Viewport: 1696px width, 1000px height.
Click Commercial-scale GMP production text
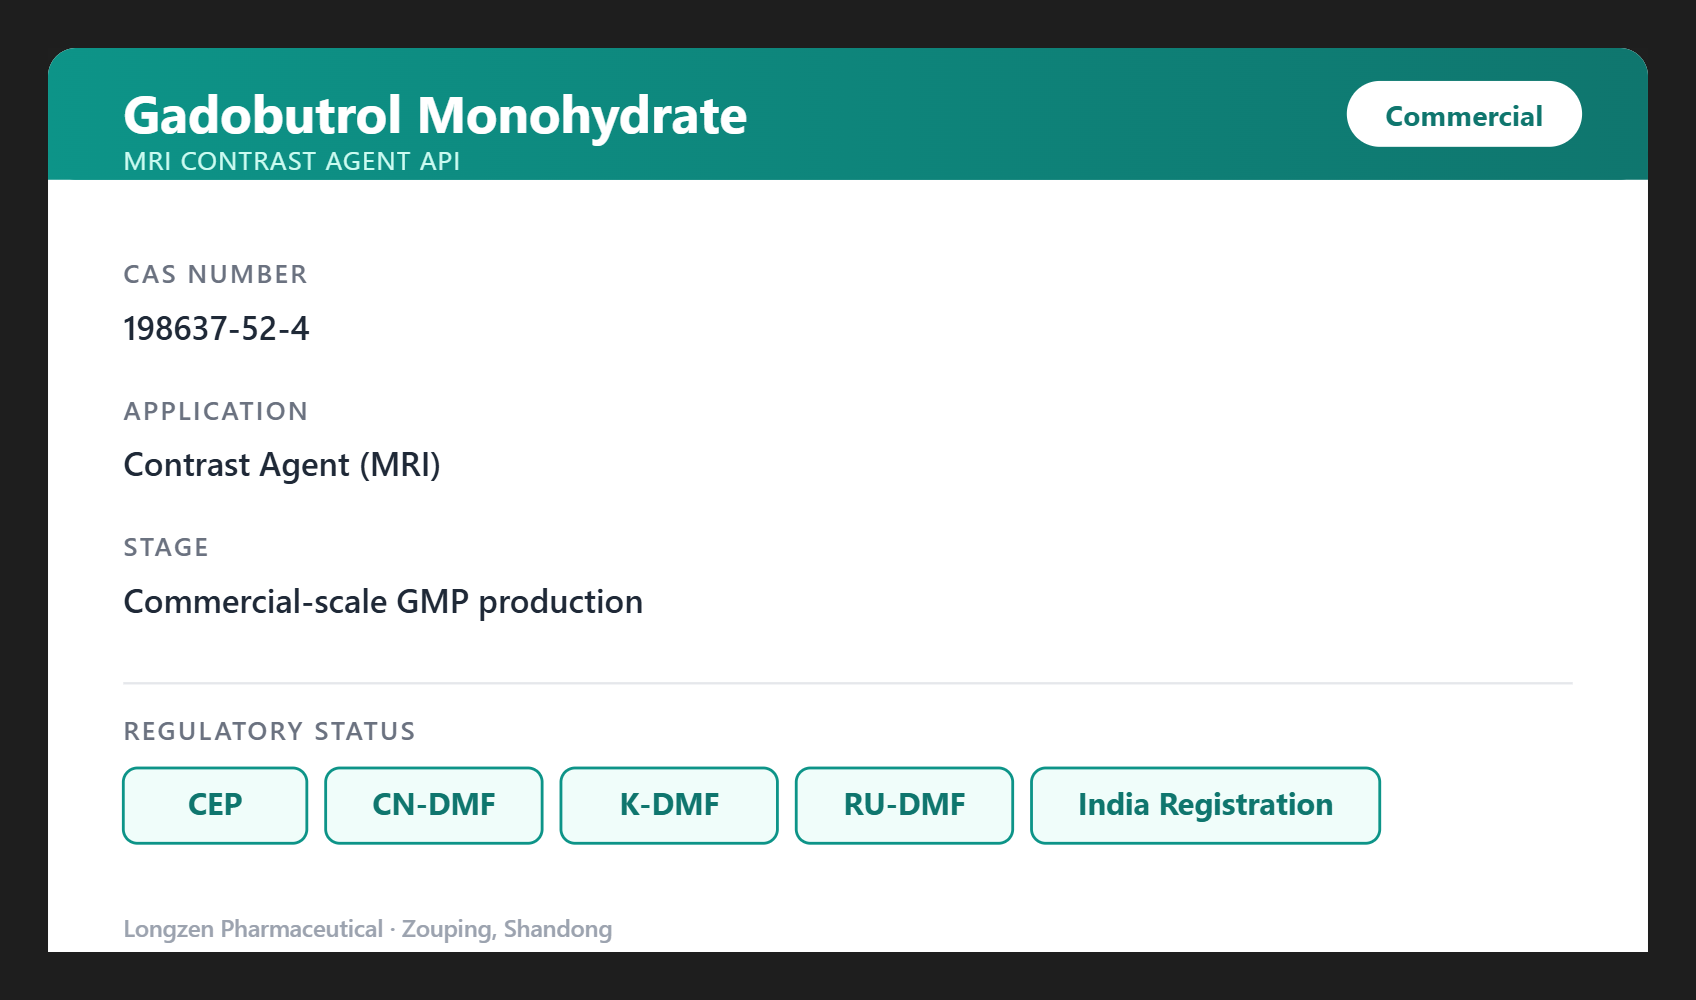pos(383,602)
